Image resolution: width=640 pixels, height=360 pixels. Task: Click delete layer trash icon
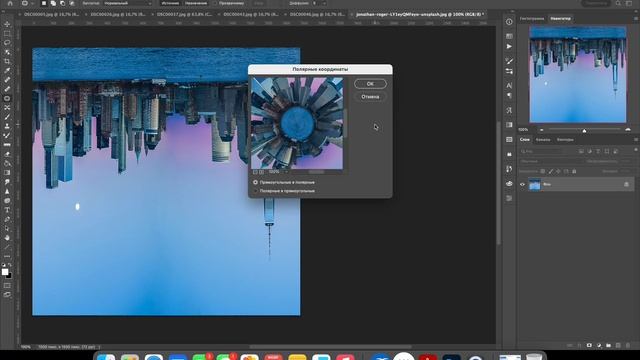[628, 345]
